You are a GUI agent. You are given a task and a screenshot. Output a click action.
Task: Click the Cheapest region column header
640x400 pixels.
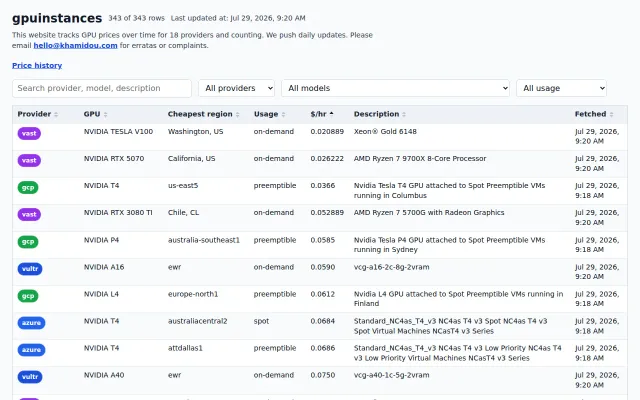[200, 114]
